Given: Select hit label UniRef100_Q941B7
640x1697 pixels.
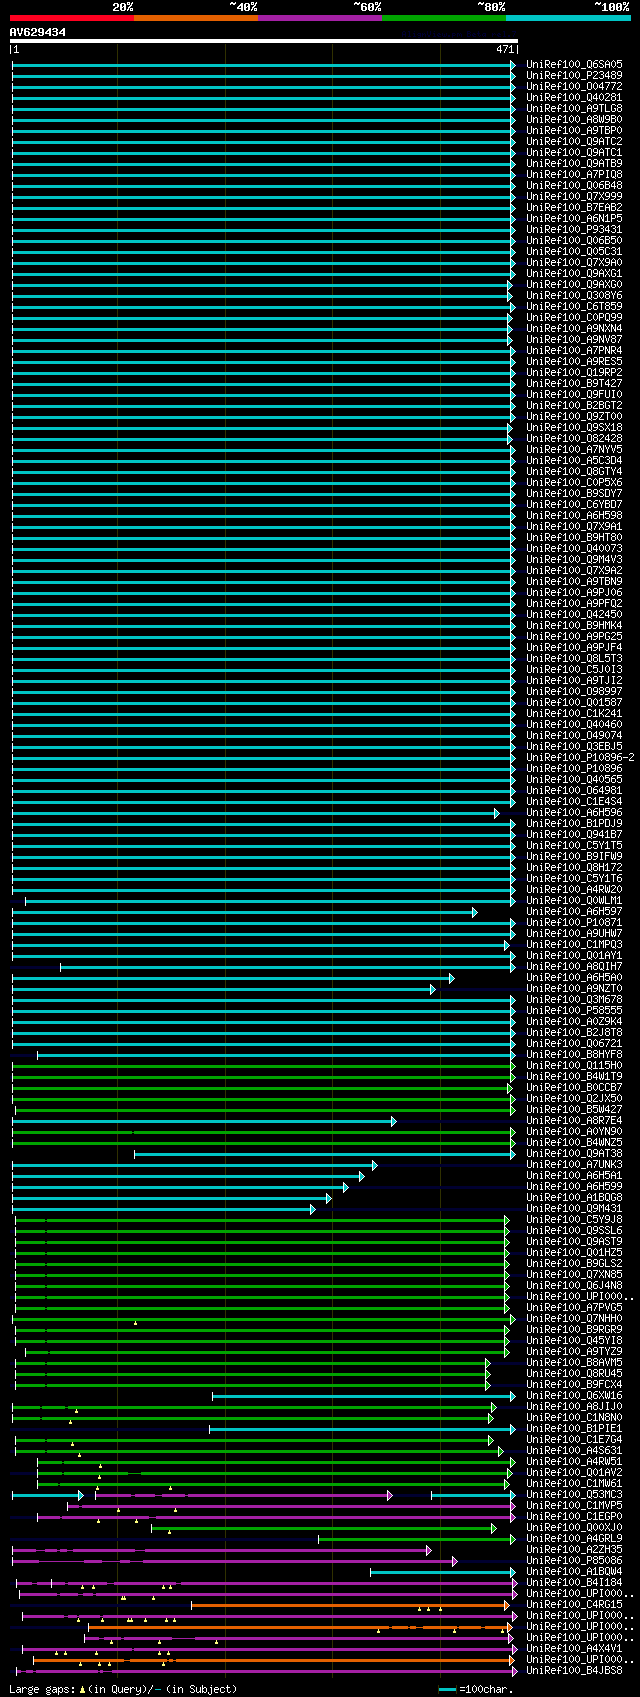Looking at the screenshot, I should point(574,834).
